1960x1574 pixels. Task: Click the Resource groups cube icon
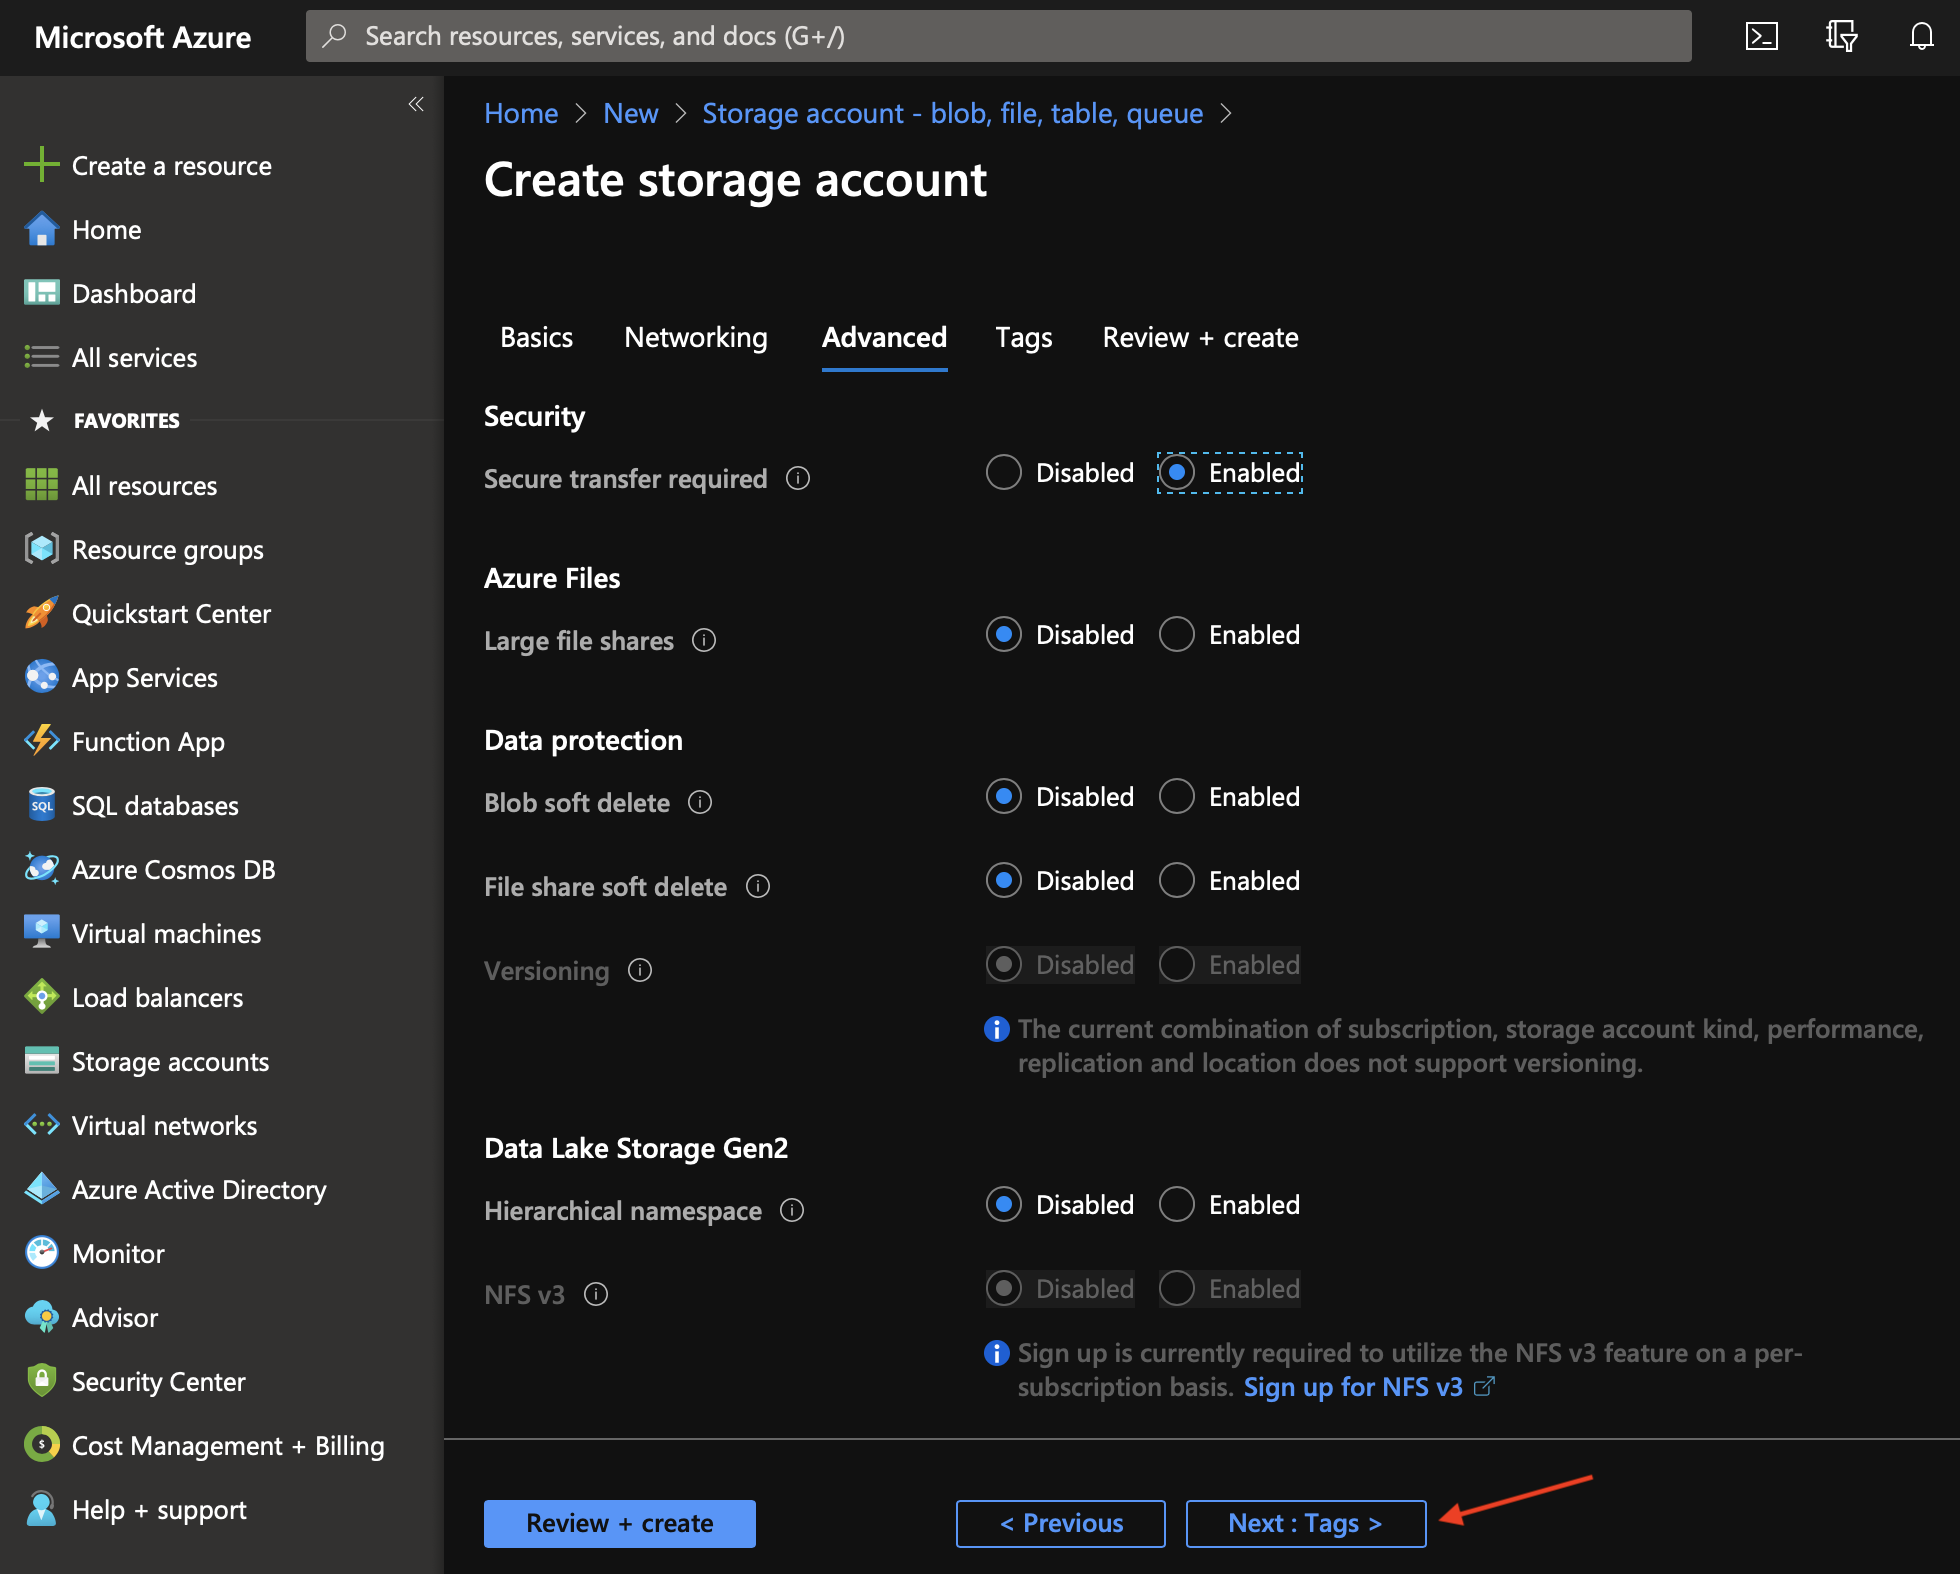pyautogui.click(x=41, y=549)
